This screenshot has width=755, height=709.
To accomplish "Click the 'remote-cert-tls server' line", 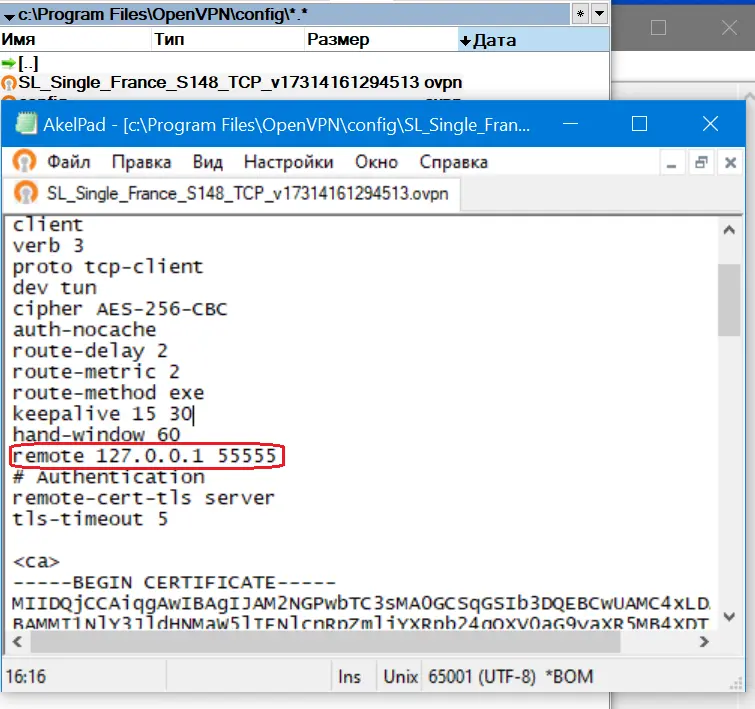I will pyautogui.click(x=143, y=498).
